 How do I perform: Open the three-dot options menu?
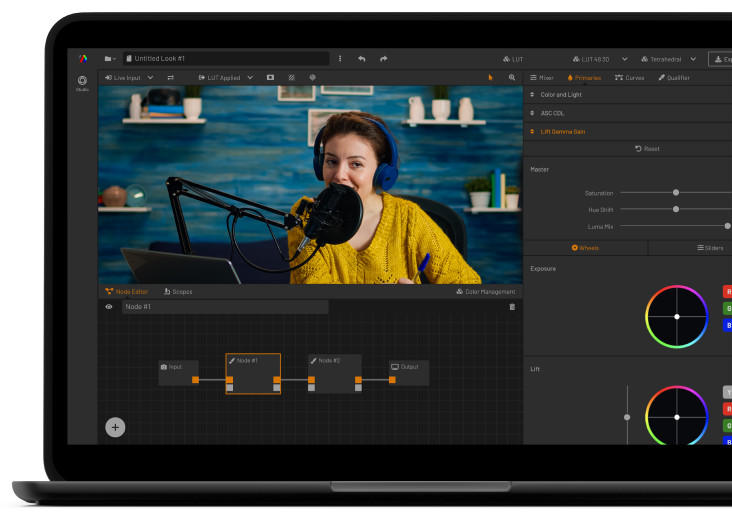point(340,58)
